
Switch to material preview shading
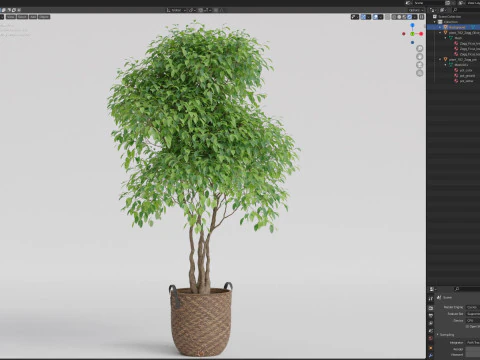click(x=404, y=17)
